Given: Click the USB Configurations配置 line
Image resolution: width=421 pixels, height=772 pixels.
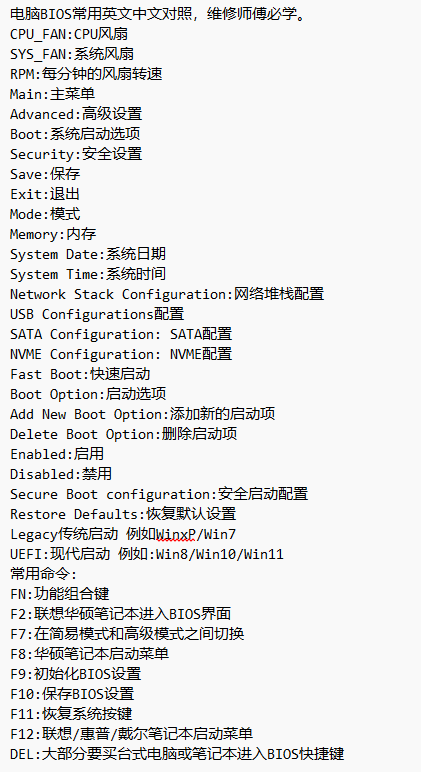Looking at the screenshot, I should point(97,314).
